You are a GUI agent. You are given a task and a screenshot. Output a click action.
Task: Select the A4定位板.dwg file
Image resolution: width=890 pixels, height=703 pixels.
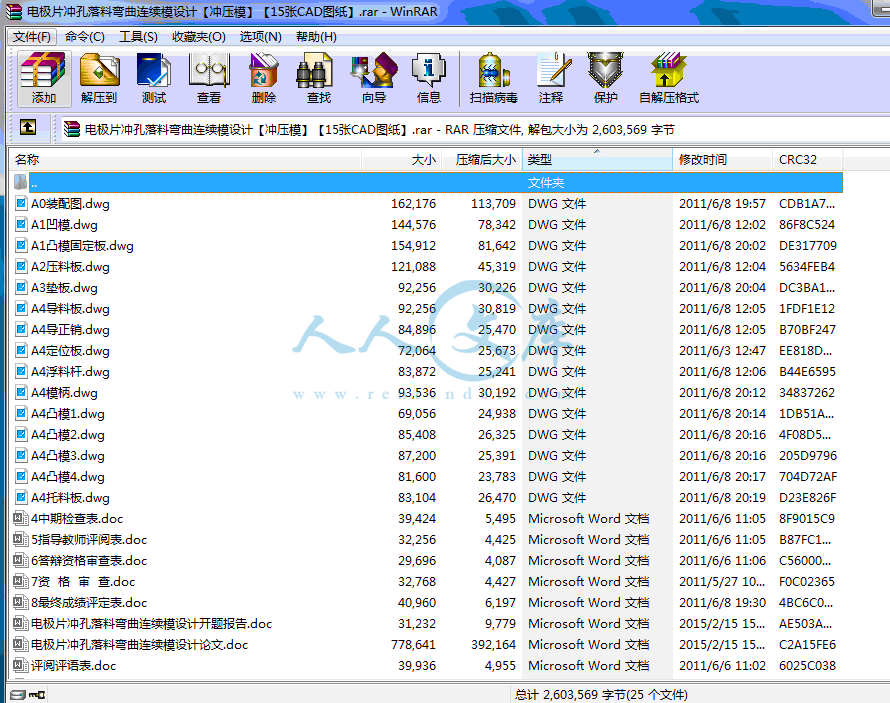tap(70, 351)
